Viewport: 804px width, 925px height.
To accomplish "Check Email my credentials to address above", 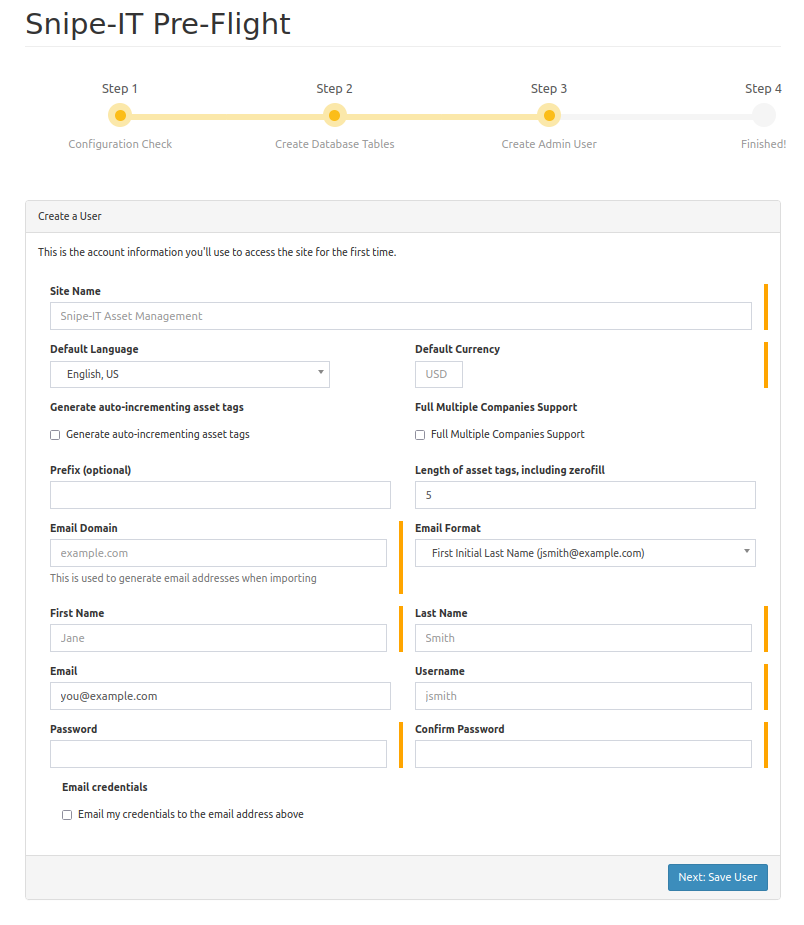I will [x=67, y=815].
